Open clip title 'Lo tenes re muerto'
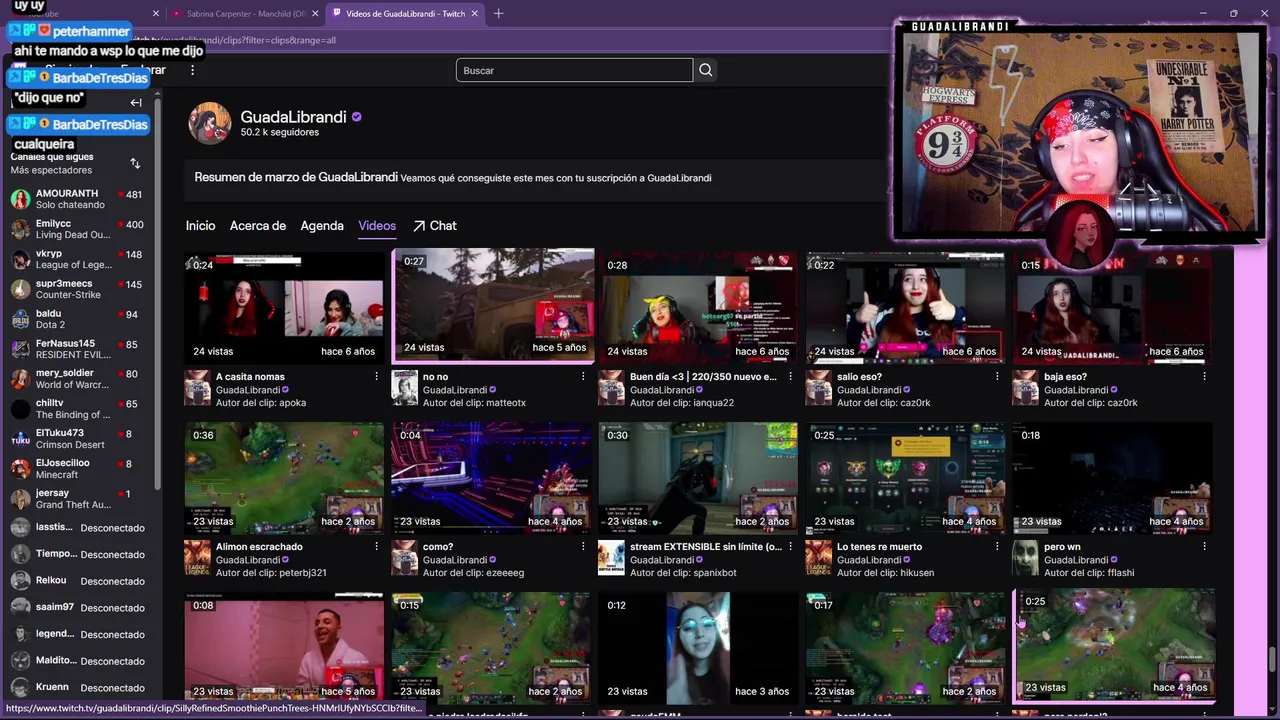The height and width of the screenshot is (720, 1280). pyautogui.click(x=879, y=547)
